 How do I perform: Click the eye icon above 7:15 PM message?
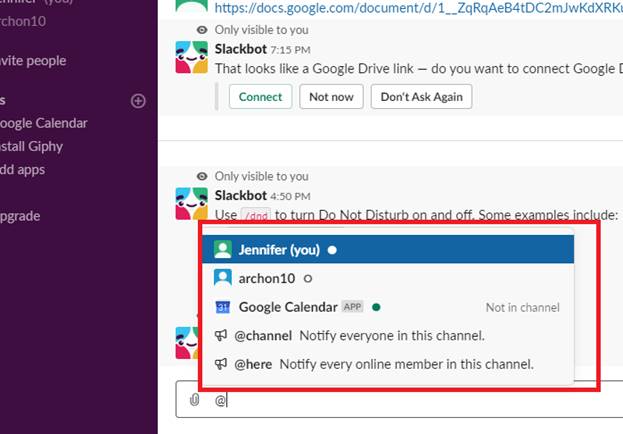click(202, 30)
